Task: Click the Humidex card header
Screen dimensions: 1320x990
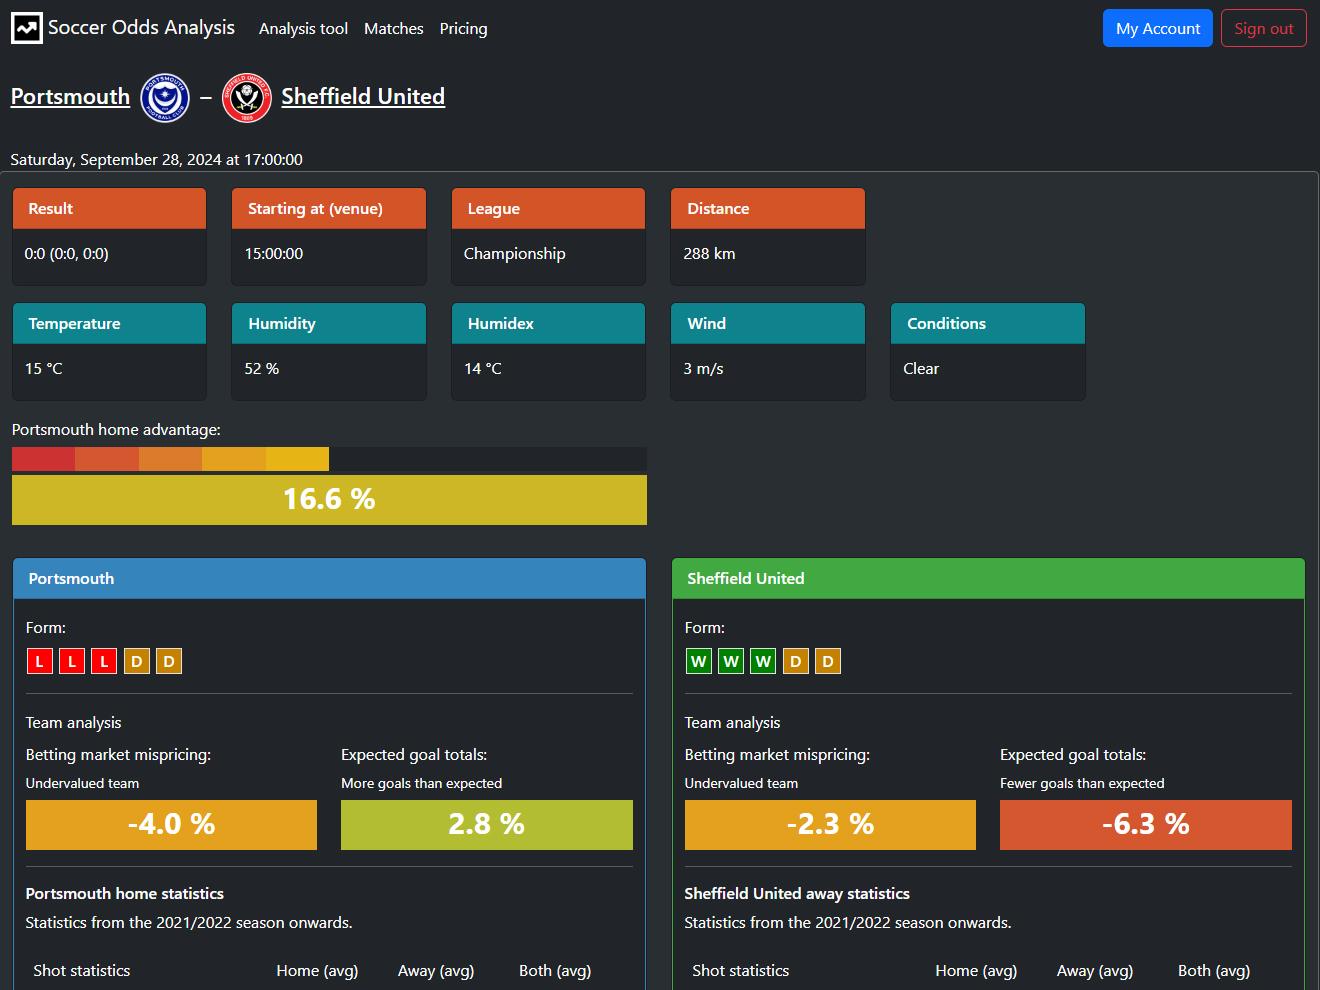Action: (x=548, y=324)
